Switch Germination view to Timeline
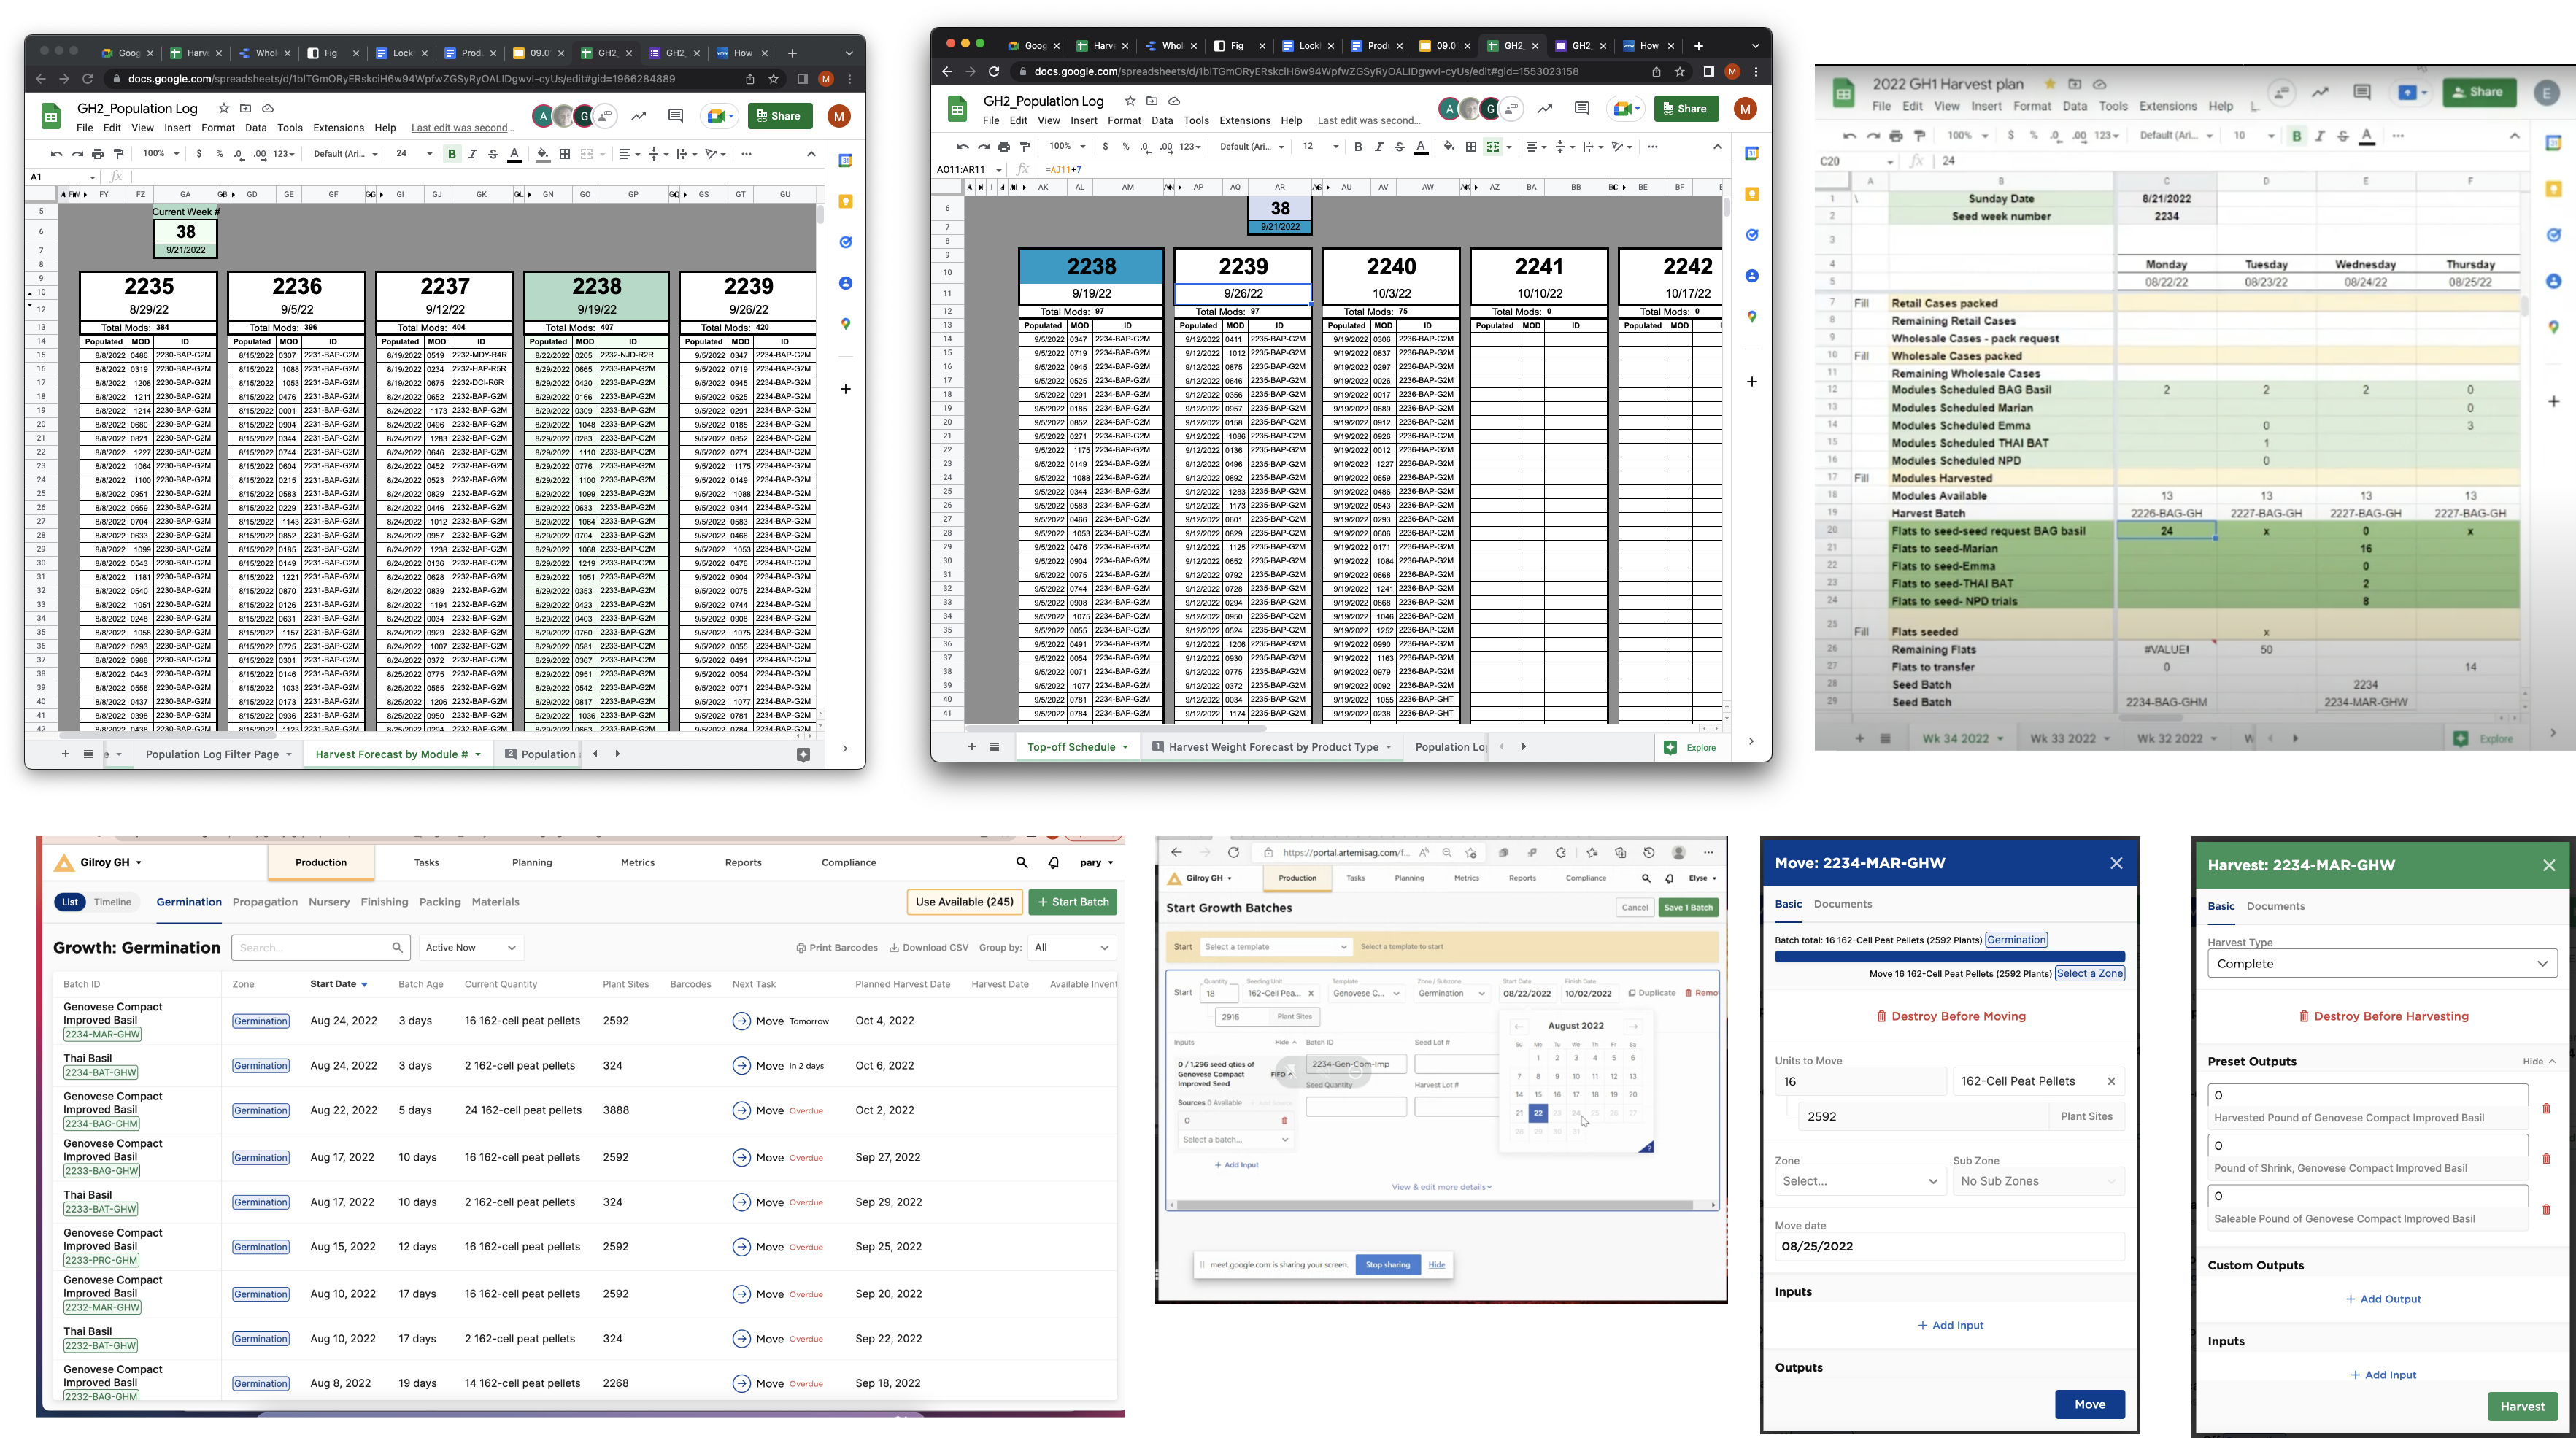This screenshot has height=1438, width=2576. pyautogui.click(x=113, y=902)
